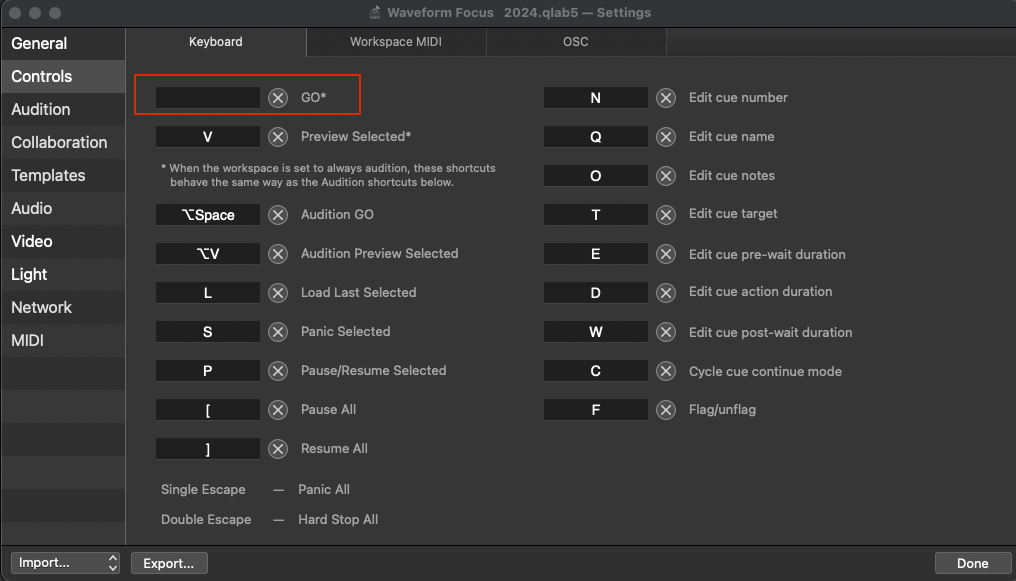
Task: Click the empty GO shortcut field
Action: pyautogui.click(x=208, y=98)
